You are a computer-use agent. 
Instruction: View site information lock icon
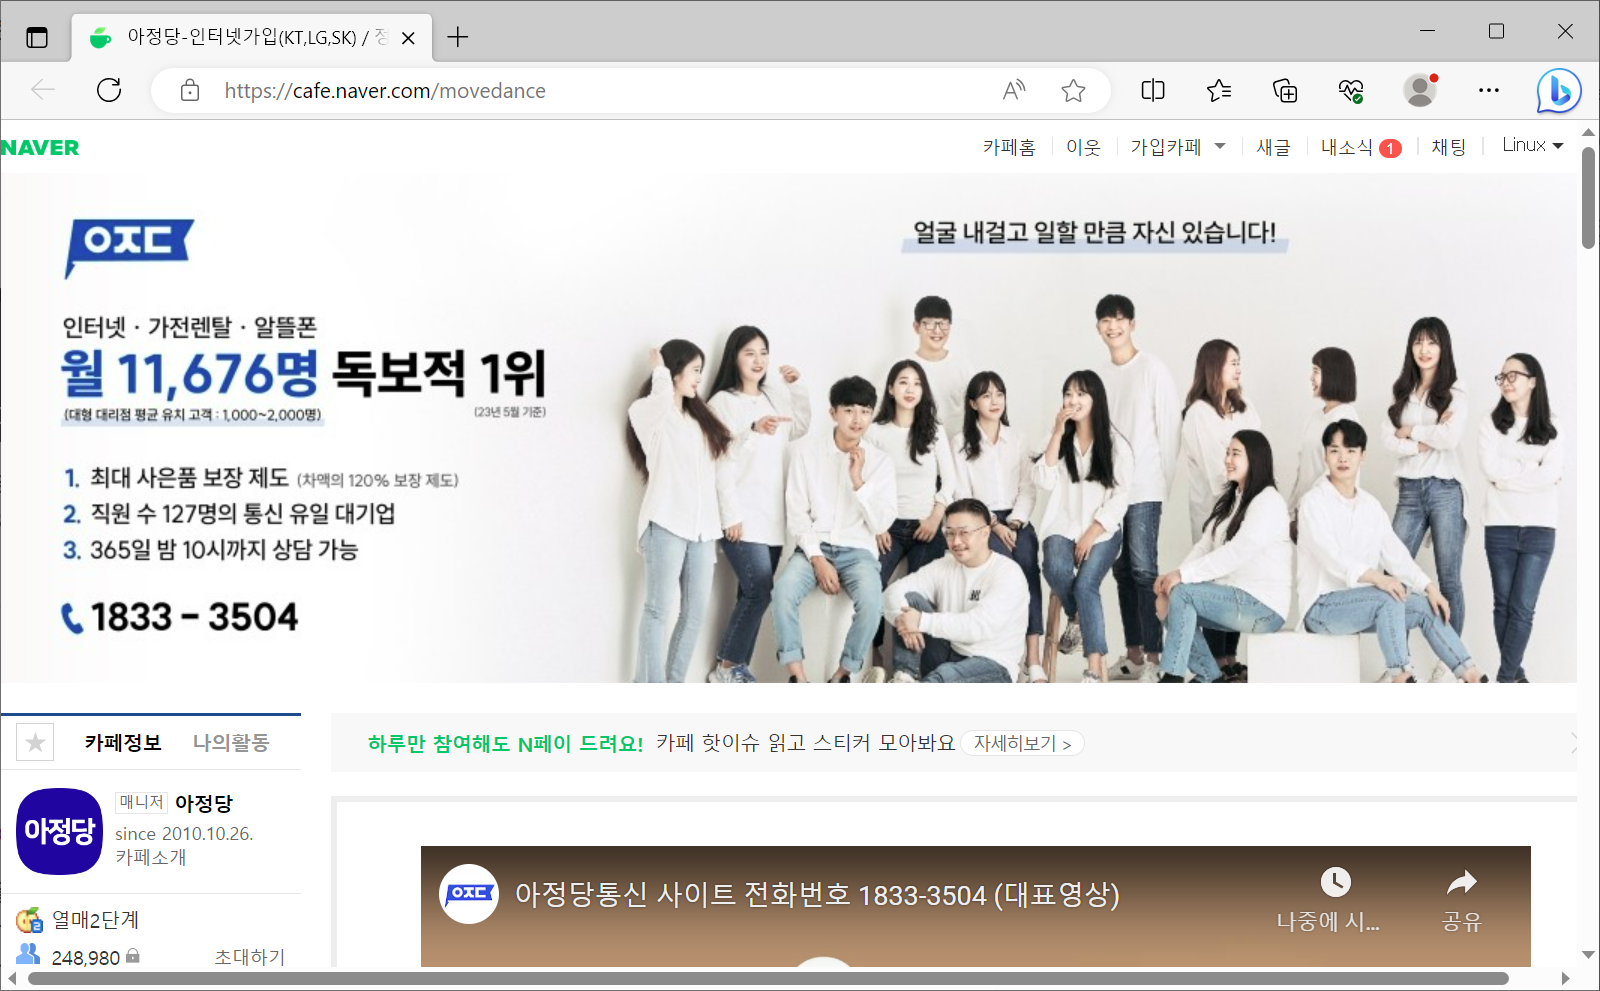coord(190,91)
